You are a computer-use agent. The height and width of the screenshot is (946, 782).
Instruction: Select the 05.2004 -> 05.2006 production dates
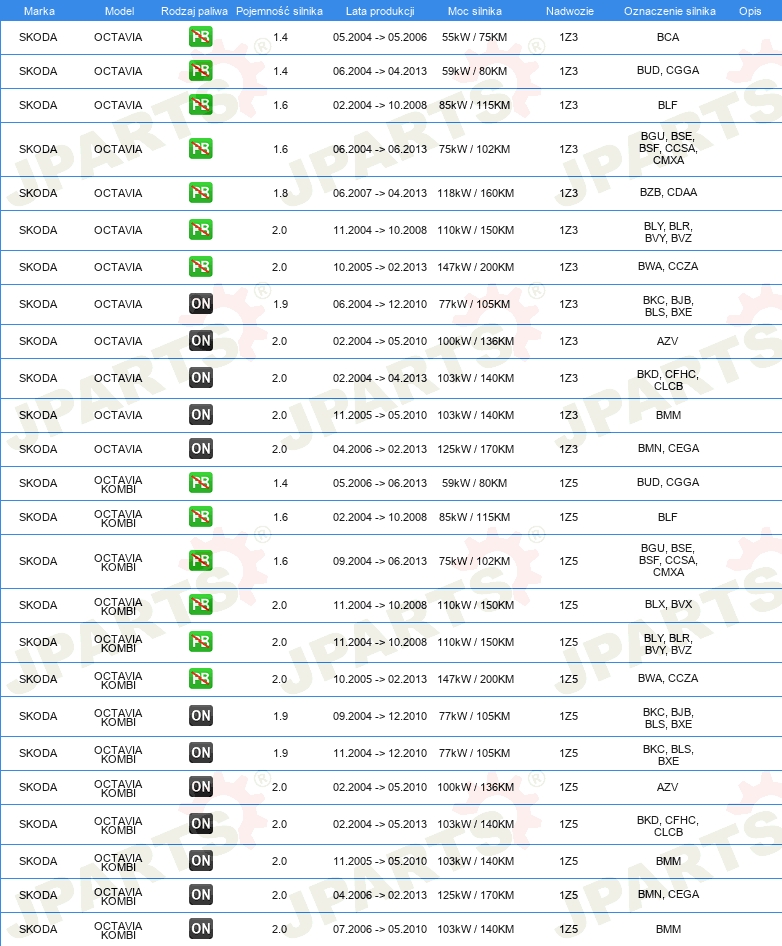(380, 37)
